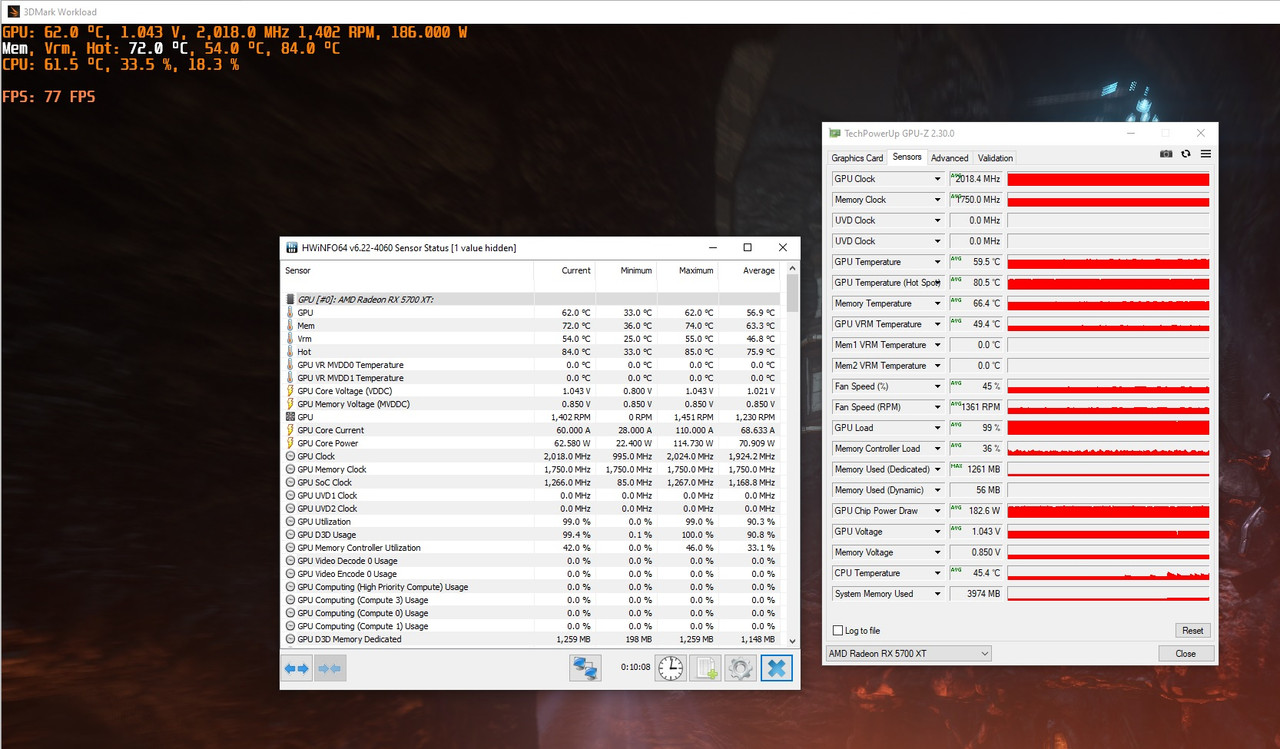Select GPU Computing (High Priority Compute) Usage row
The width and height of the screenshot is (1280, 749).
point(532,587)
